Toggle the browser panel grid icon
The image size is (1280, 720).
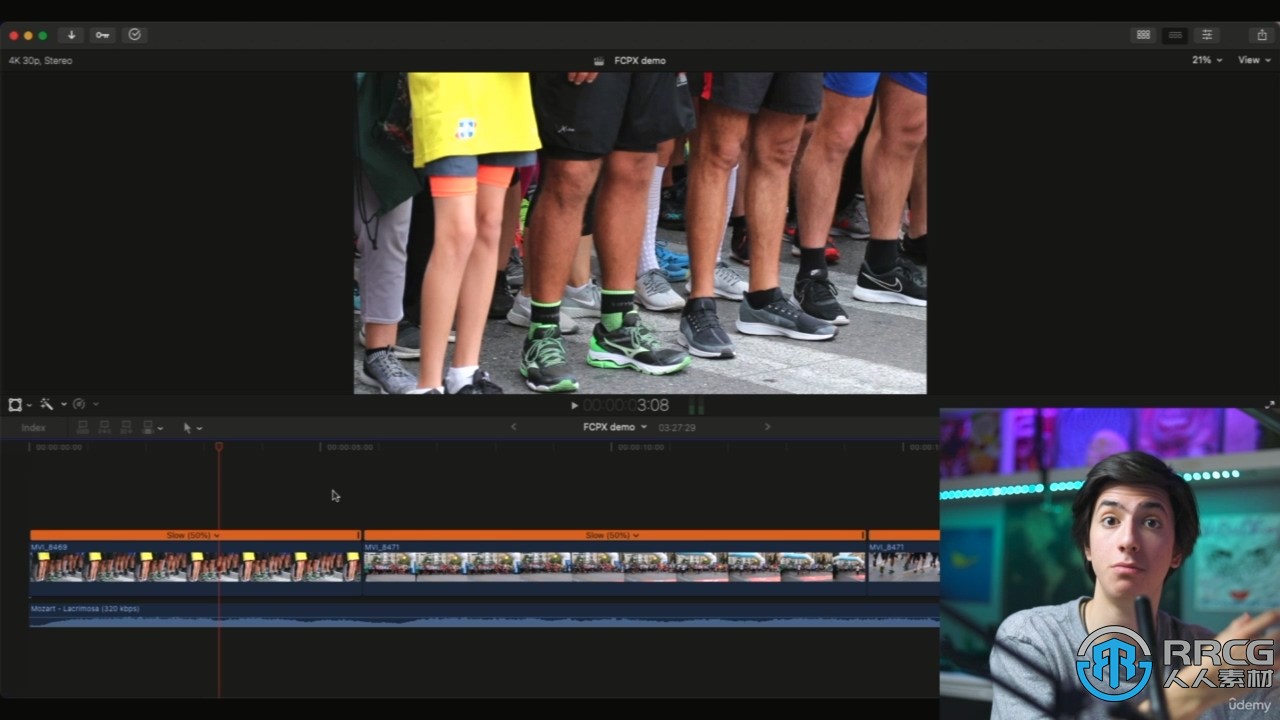pyautogui.click(x=1143, y=35)
